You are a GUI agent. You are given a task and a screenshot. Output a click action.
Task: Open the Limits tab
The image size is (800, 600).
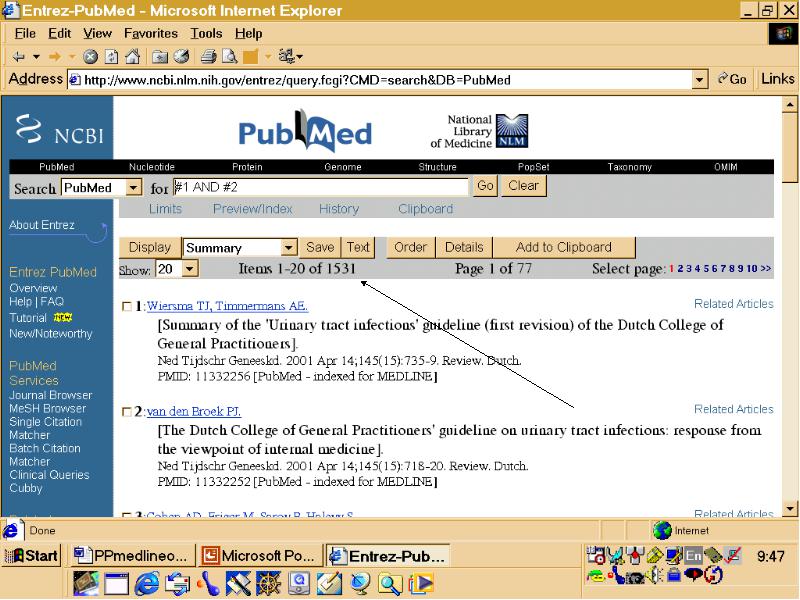165,209
